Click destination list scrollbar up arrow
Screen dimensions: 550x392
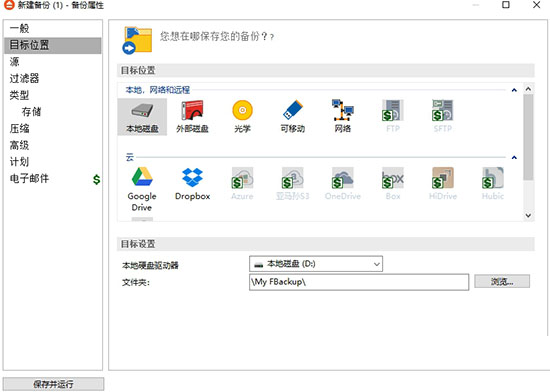click(529, 89)
